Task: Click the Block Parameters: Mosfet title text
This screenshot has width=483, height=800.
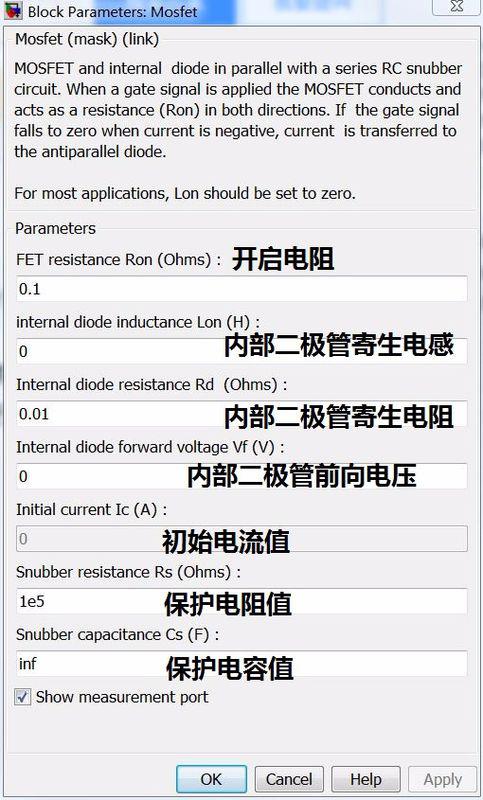Action: coord(112,12)
